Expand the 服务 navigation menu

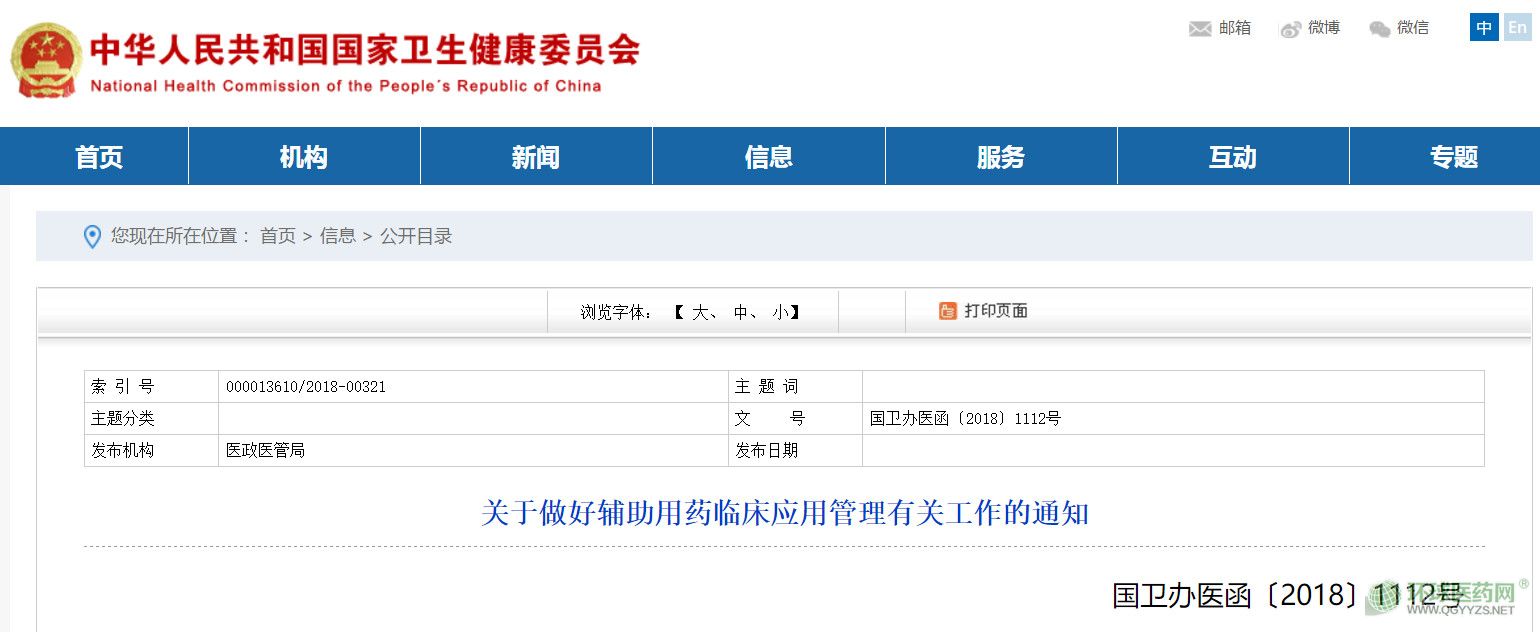[x=1001, y=157]
